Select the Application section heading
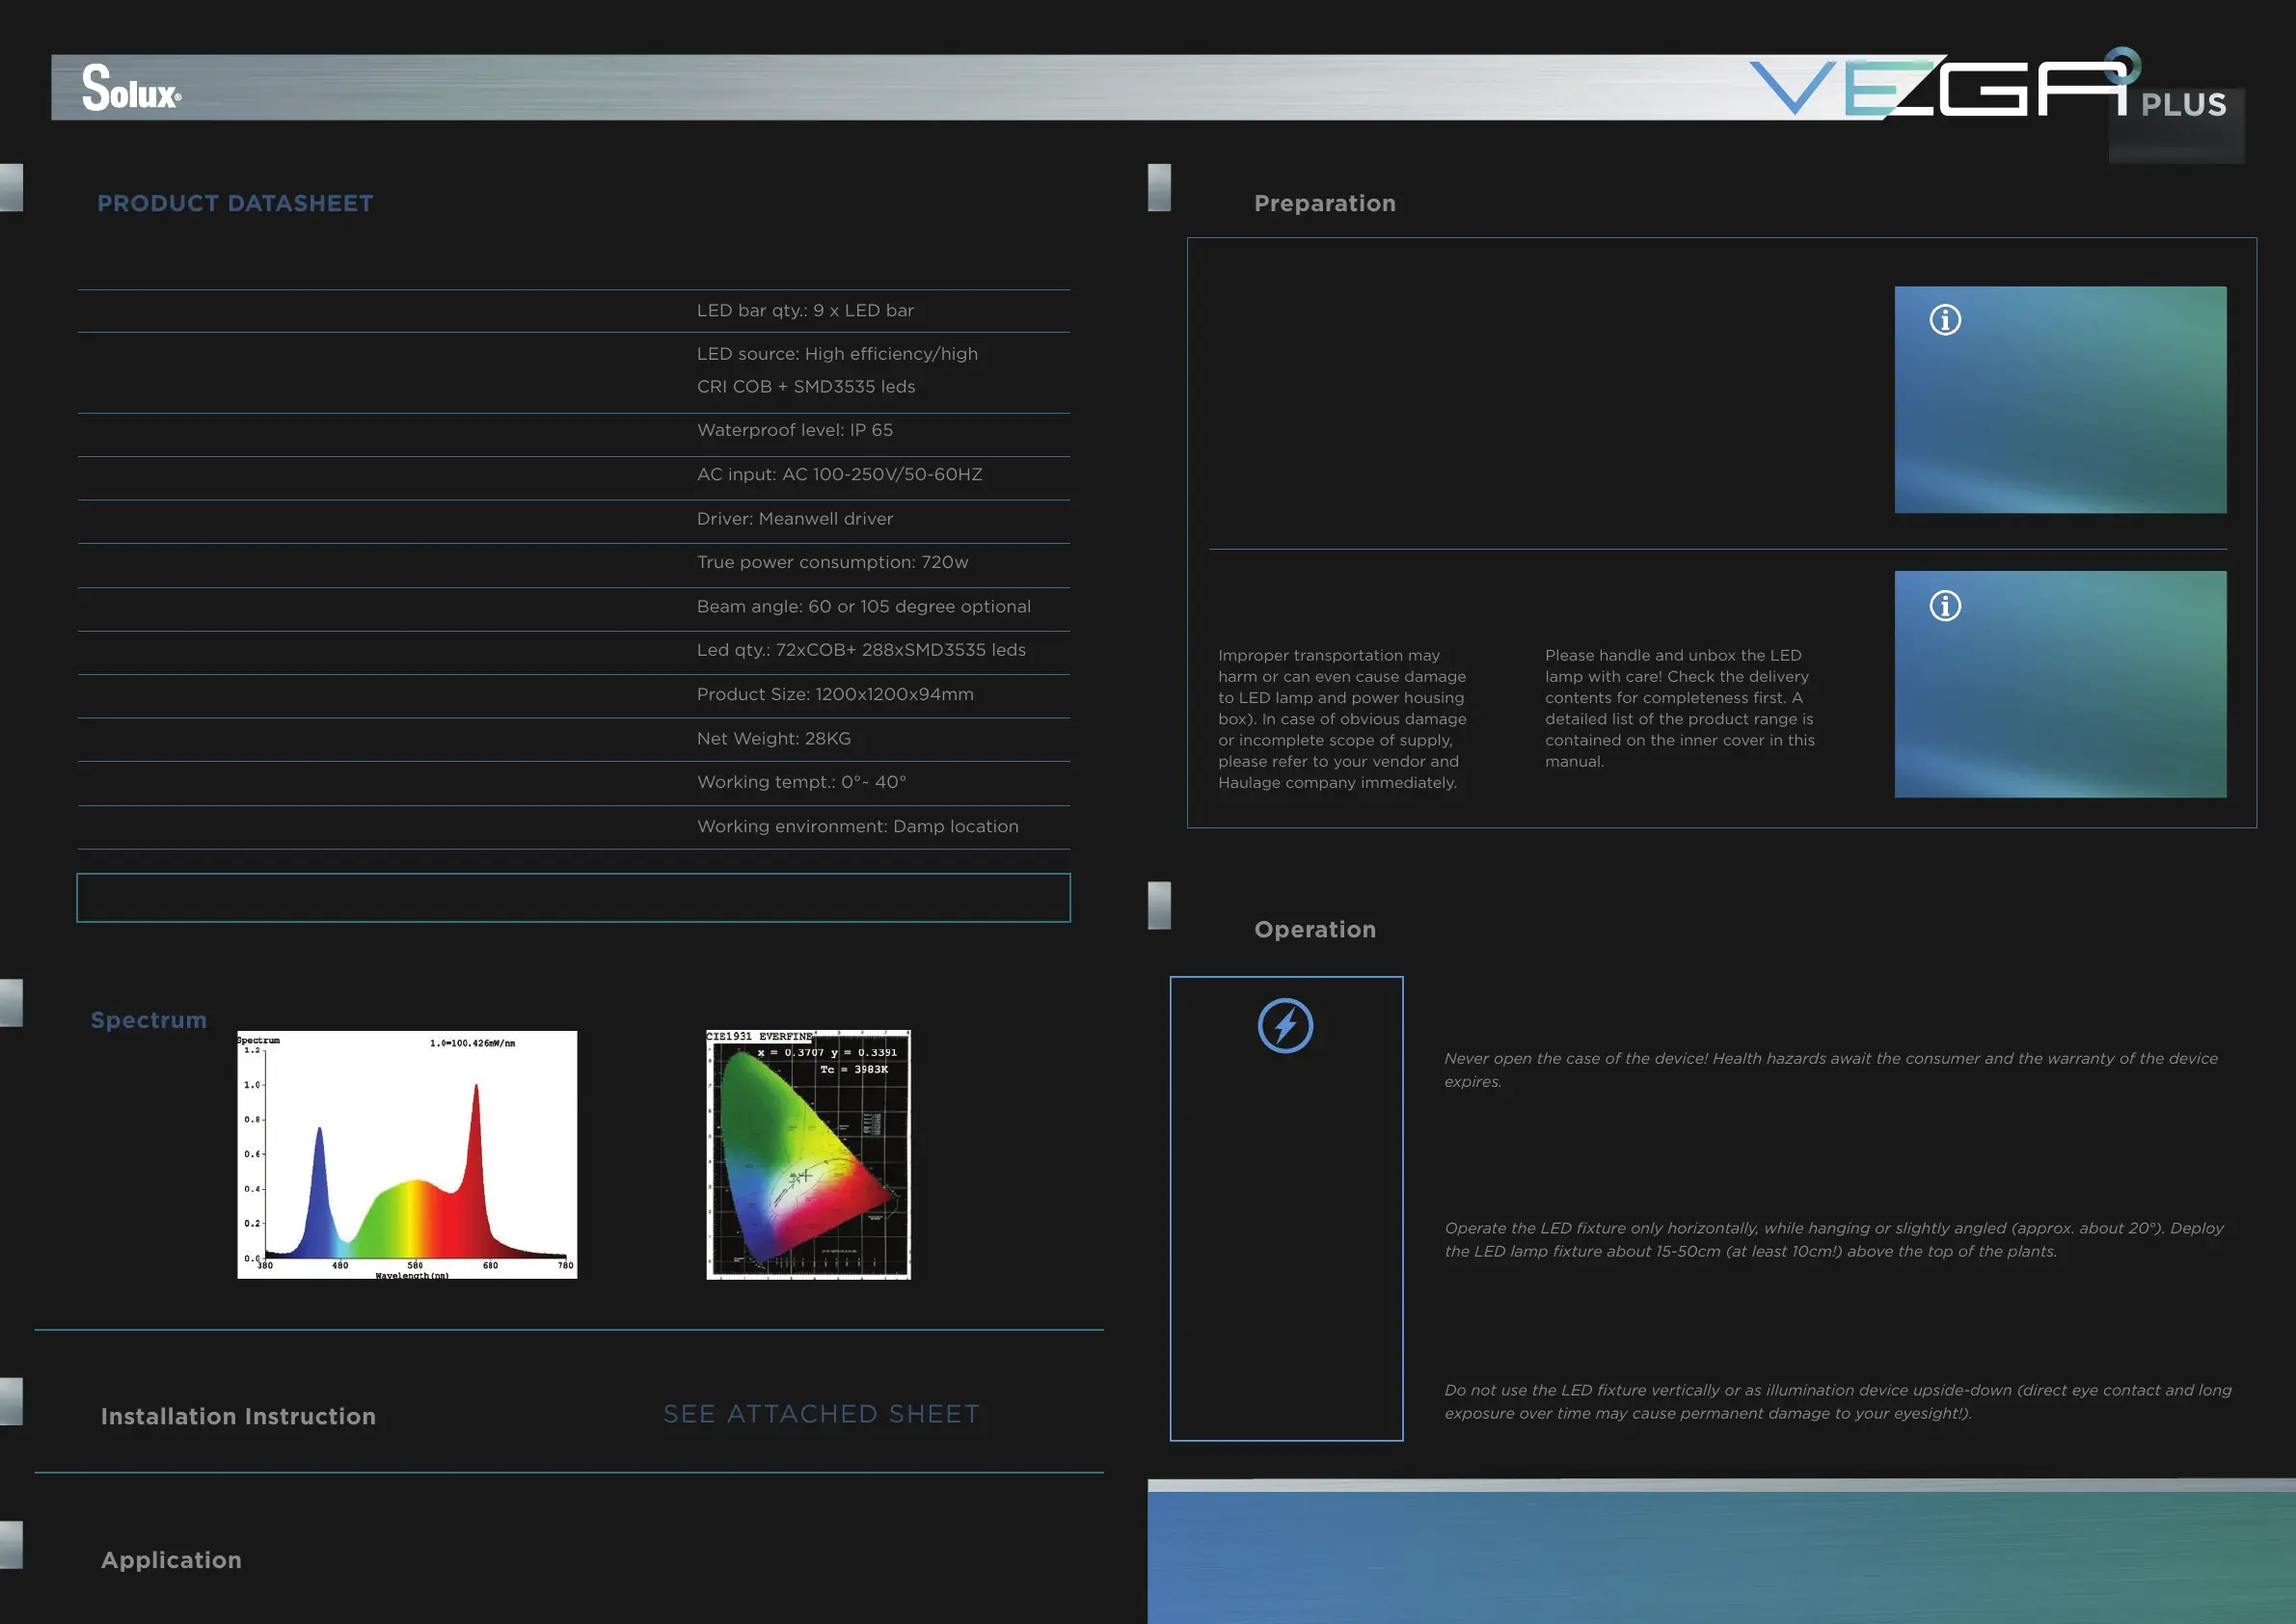The height and width of the screenshot is (1624, 2296). tap(171, 1560)
